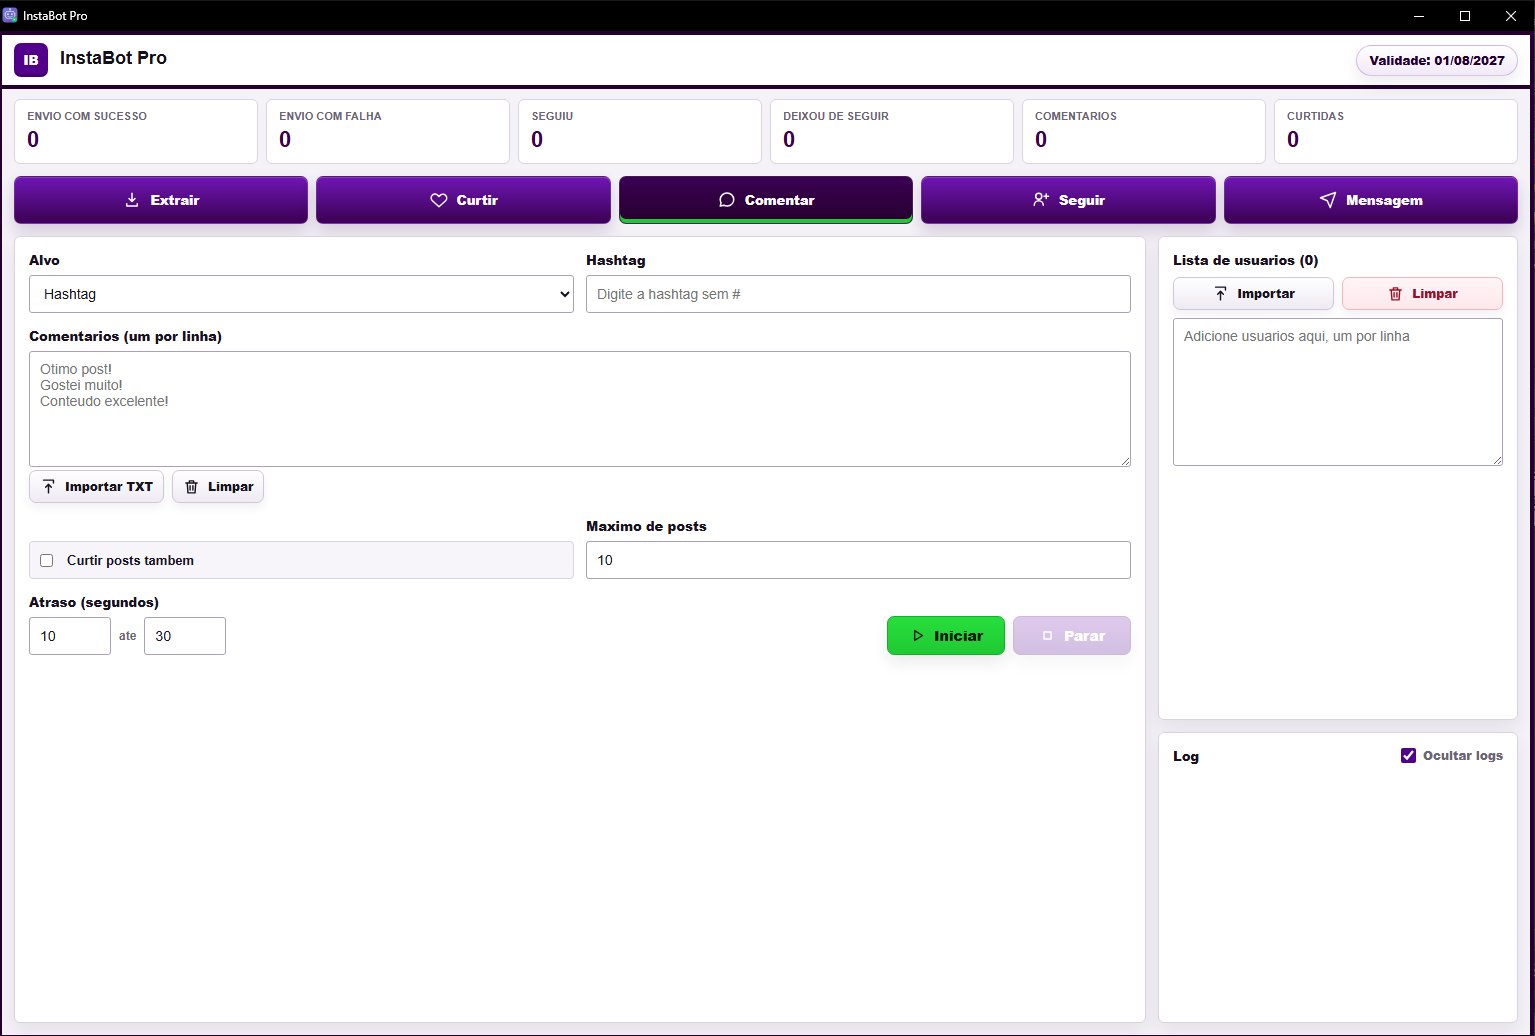Click the Hashtag input field
Image resolution: width=1535 pixels, height=1036 pixels.
pyautogui.click(x=858, y=294)
